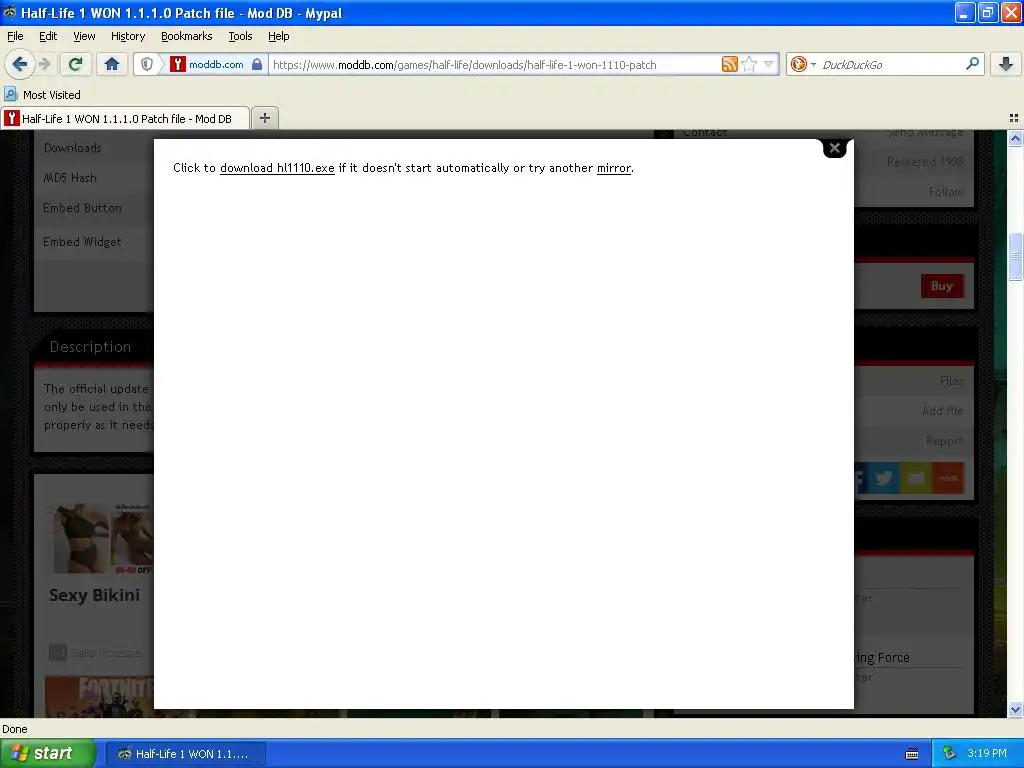Screen dimensions: 1024x768
Task: Subscribe using the RSS feed icon
Action: 729,64
